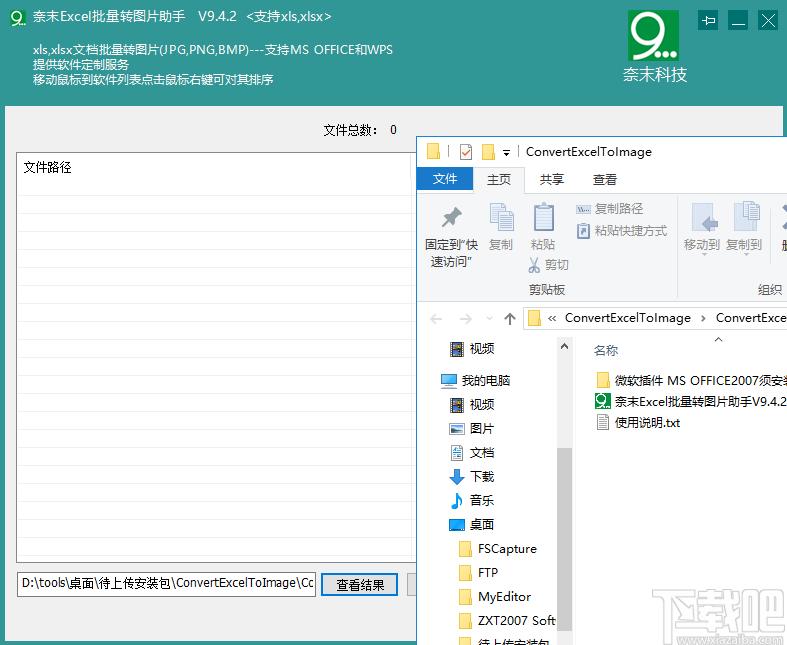Select 我的电脑 in the navigation tree
The width and height of the screenshot is (787, 645).
(475, 380)
